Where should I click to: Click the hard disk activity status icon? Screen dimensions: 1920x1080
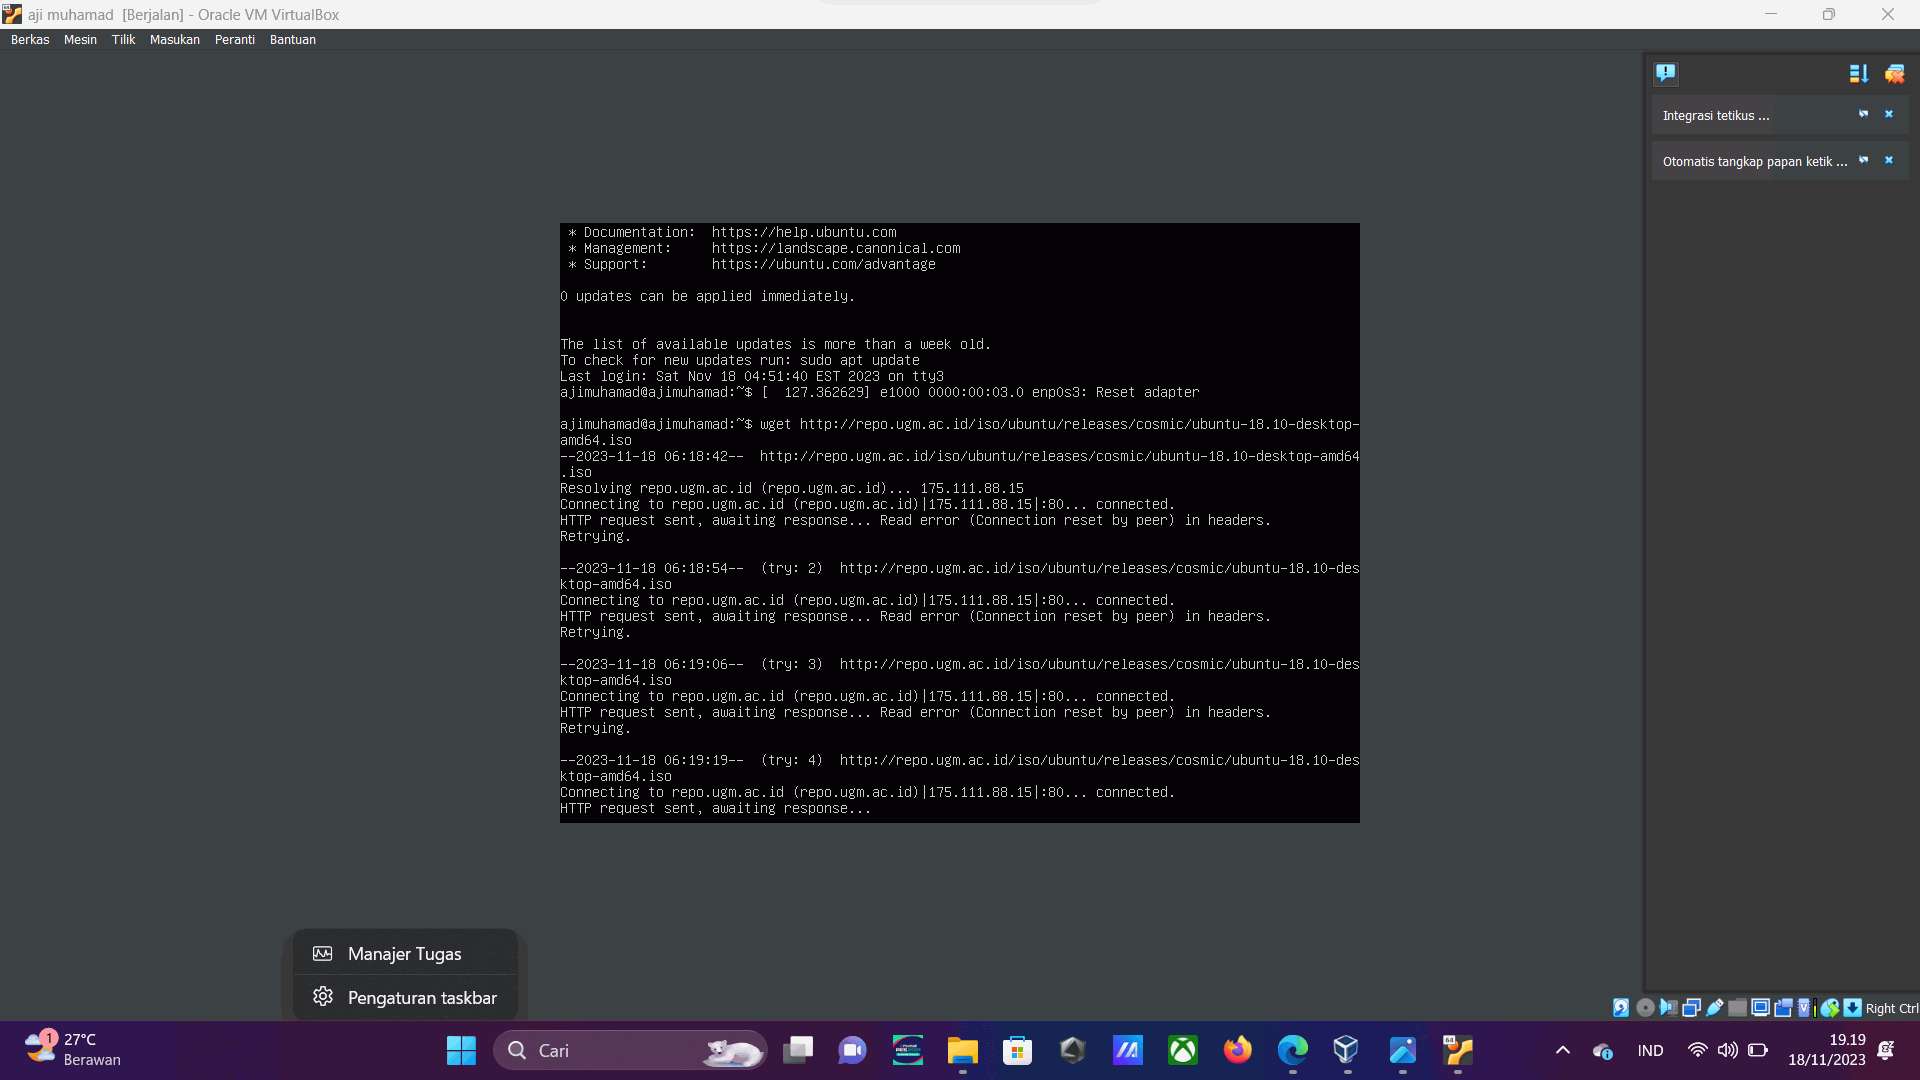(x=1621, y=1008)
